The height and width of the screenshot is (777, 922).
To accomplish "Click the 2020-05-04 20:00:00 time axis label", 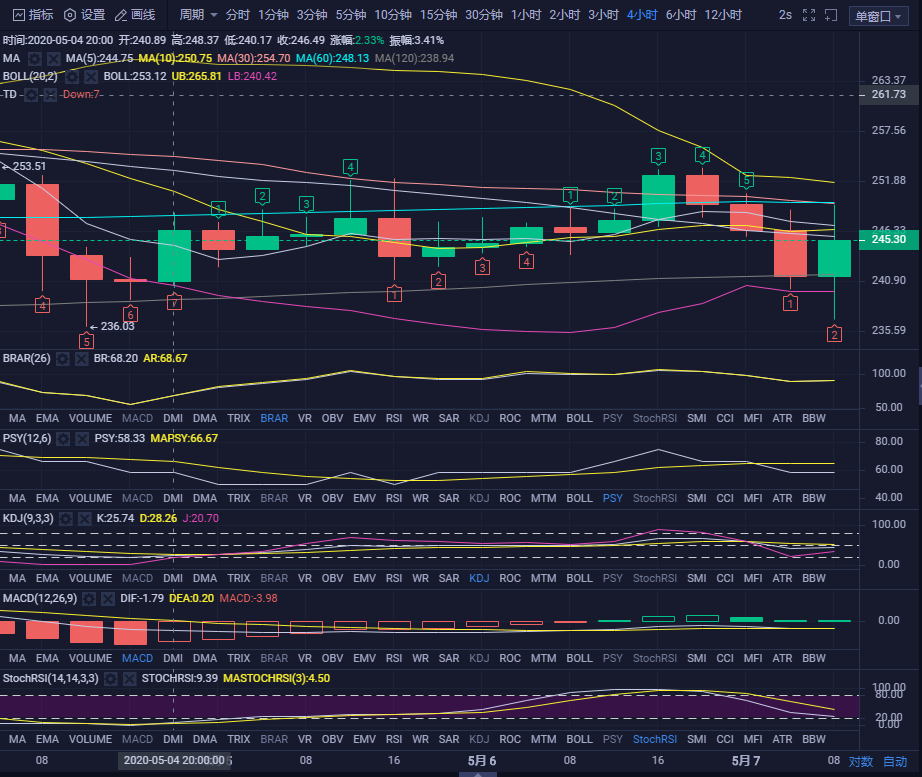I will [175, 761].
